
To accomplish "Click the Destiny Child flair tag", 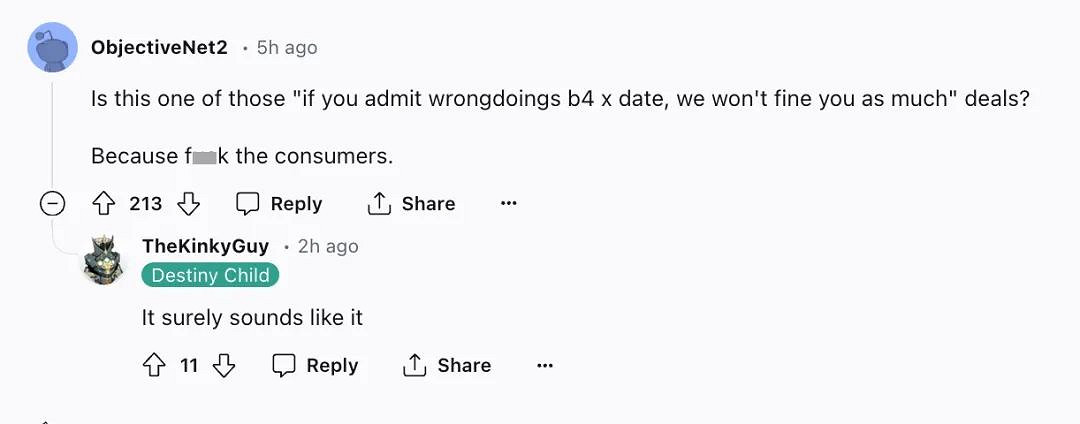I will 210,275.
